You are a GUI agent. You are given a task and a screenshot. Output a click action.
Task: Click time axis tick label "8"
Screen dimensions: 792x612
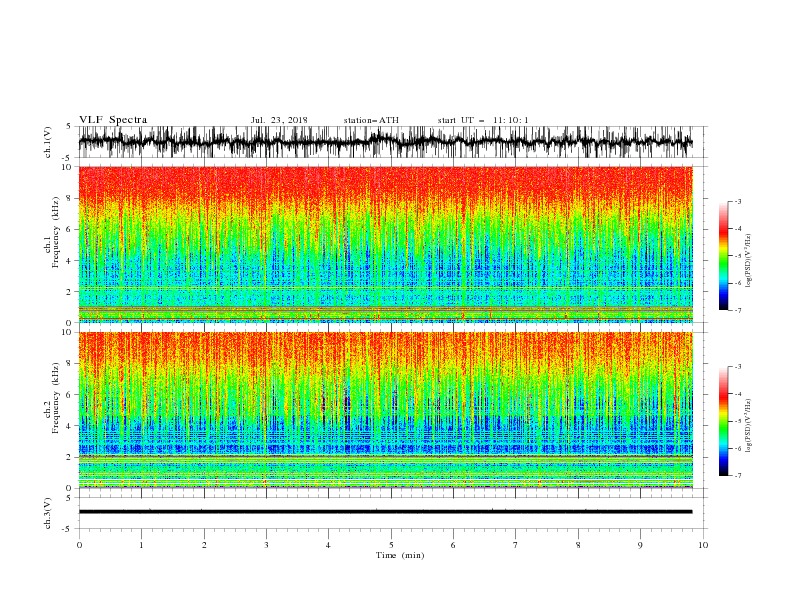coord(578,545)
